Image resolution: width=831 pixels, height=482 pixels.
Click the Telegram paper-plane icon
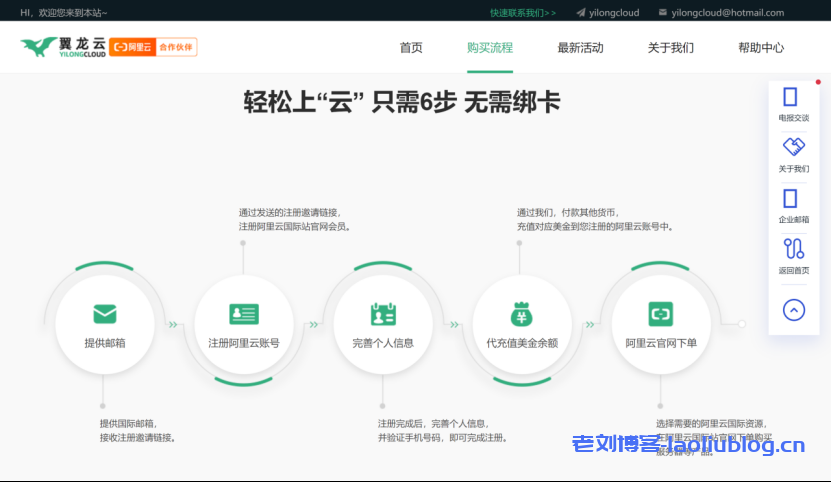tap(581, 13)
